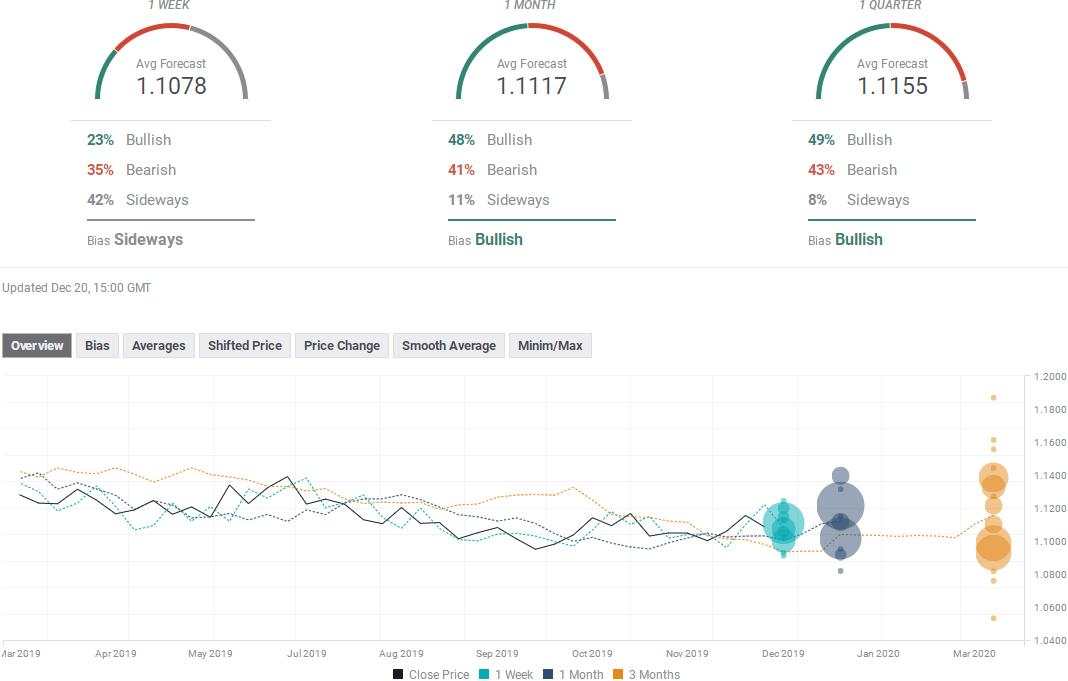Toggle the 3 Months legend series
Viewport: 1068px width, 681px height.
(x=646, y=674)
